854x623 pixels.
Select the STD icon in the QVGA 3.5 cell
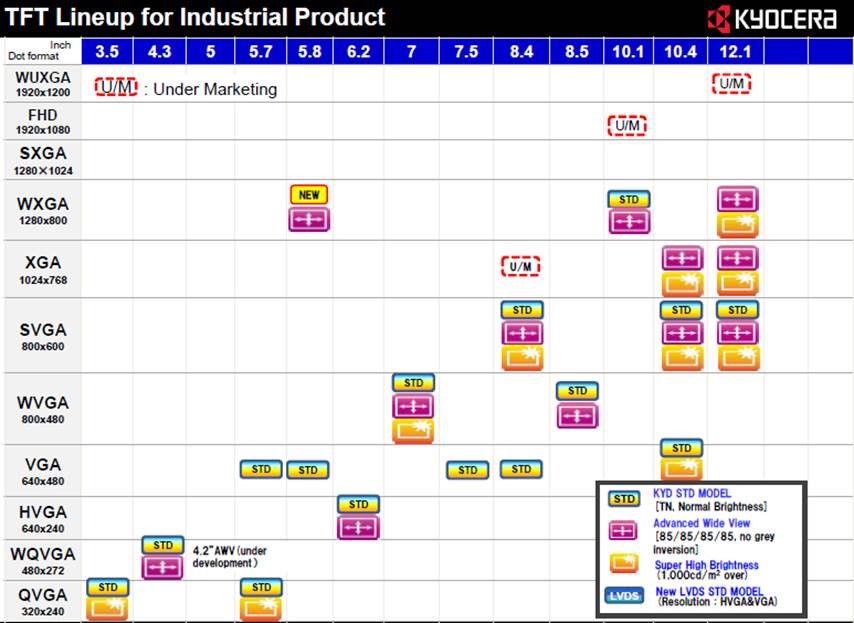coord(108,587)
